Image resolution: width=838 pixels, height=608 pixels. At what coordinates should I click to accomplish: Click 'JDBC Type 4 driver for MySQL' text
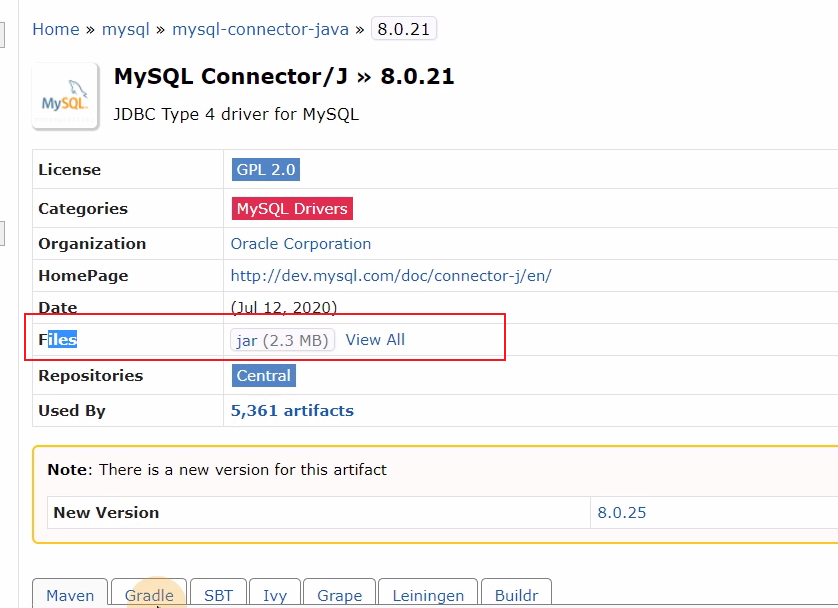[x=236, y=114]
